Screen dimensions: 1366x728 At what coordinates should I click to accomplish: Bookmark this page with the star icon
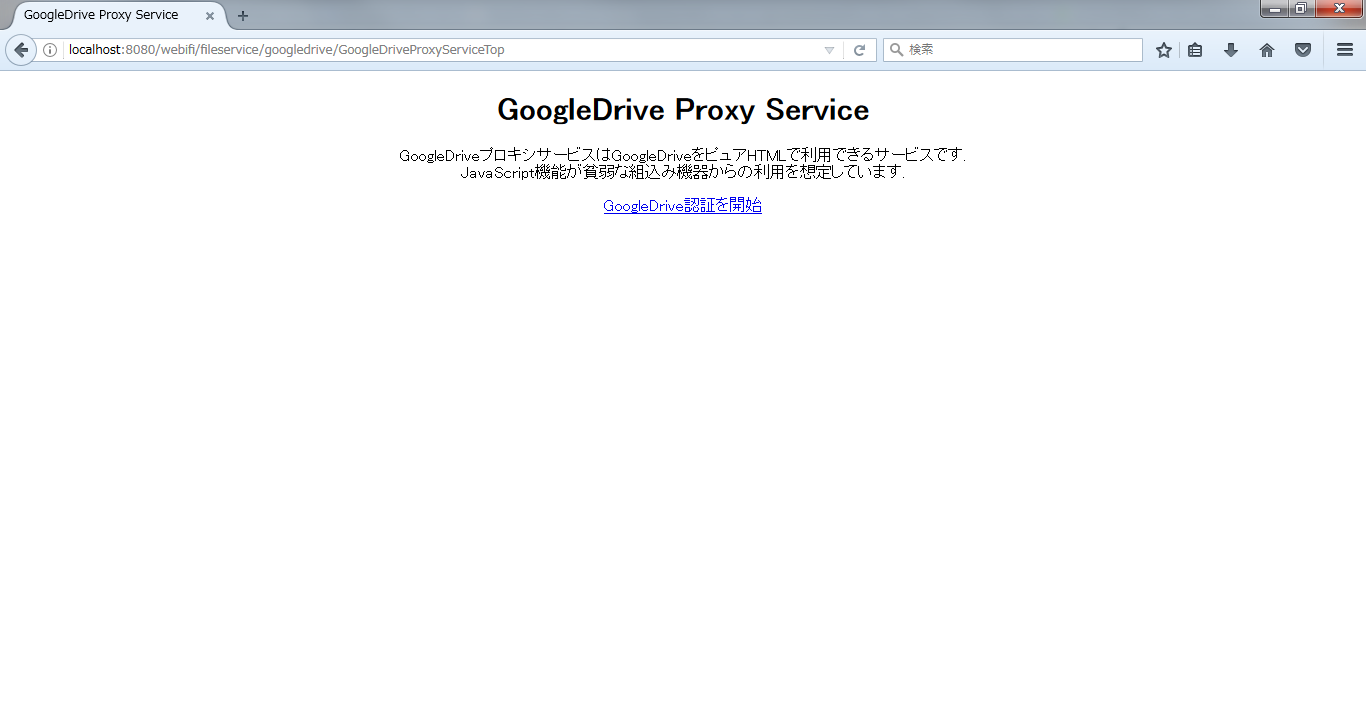[1164, 50]
